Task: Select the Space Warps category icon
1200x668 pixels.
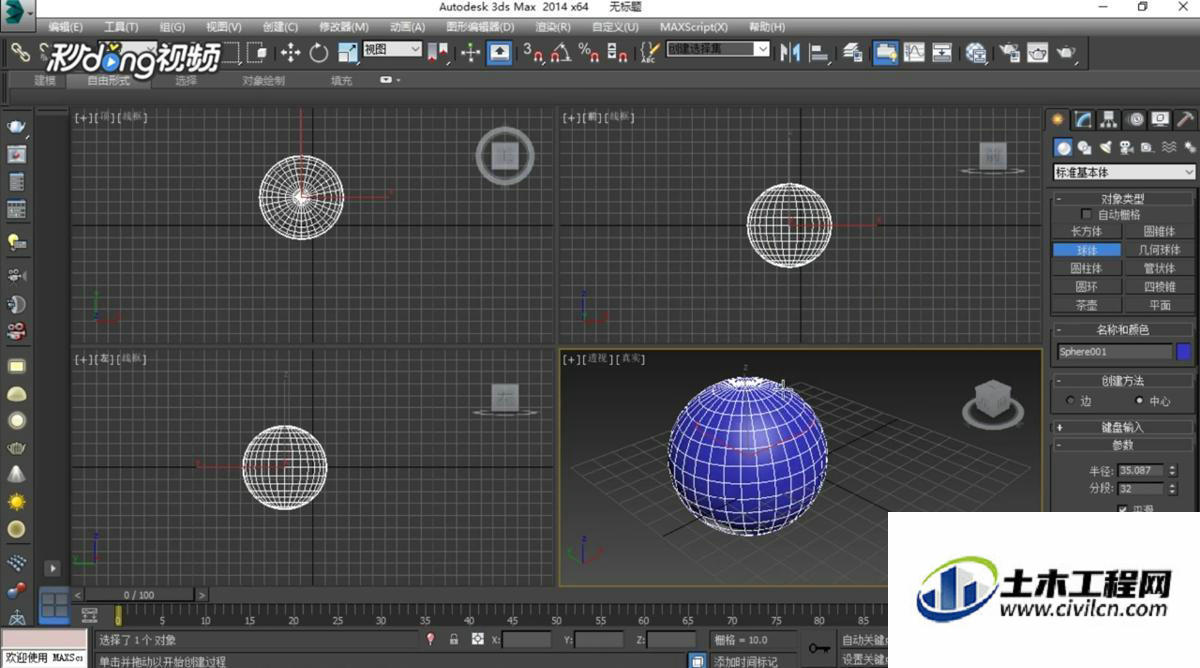Action: coord(1168,148)
